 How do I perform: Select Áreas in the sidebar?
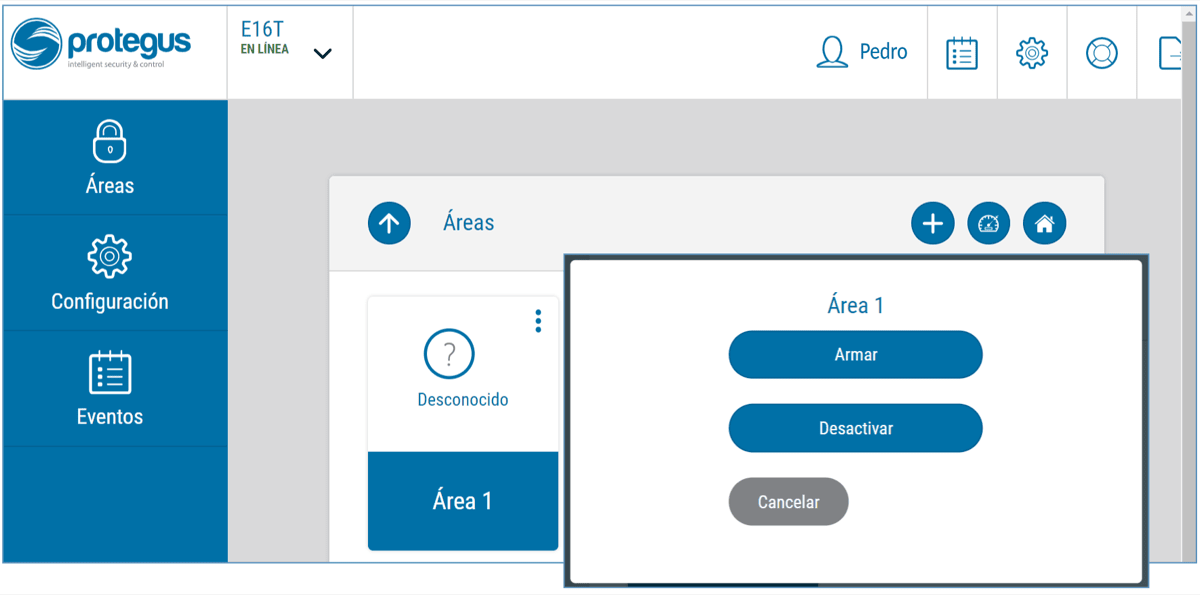pyautogui.click(x=110, y=158)
